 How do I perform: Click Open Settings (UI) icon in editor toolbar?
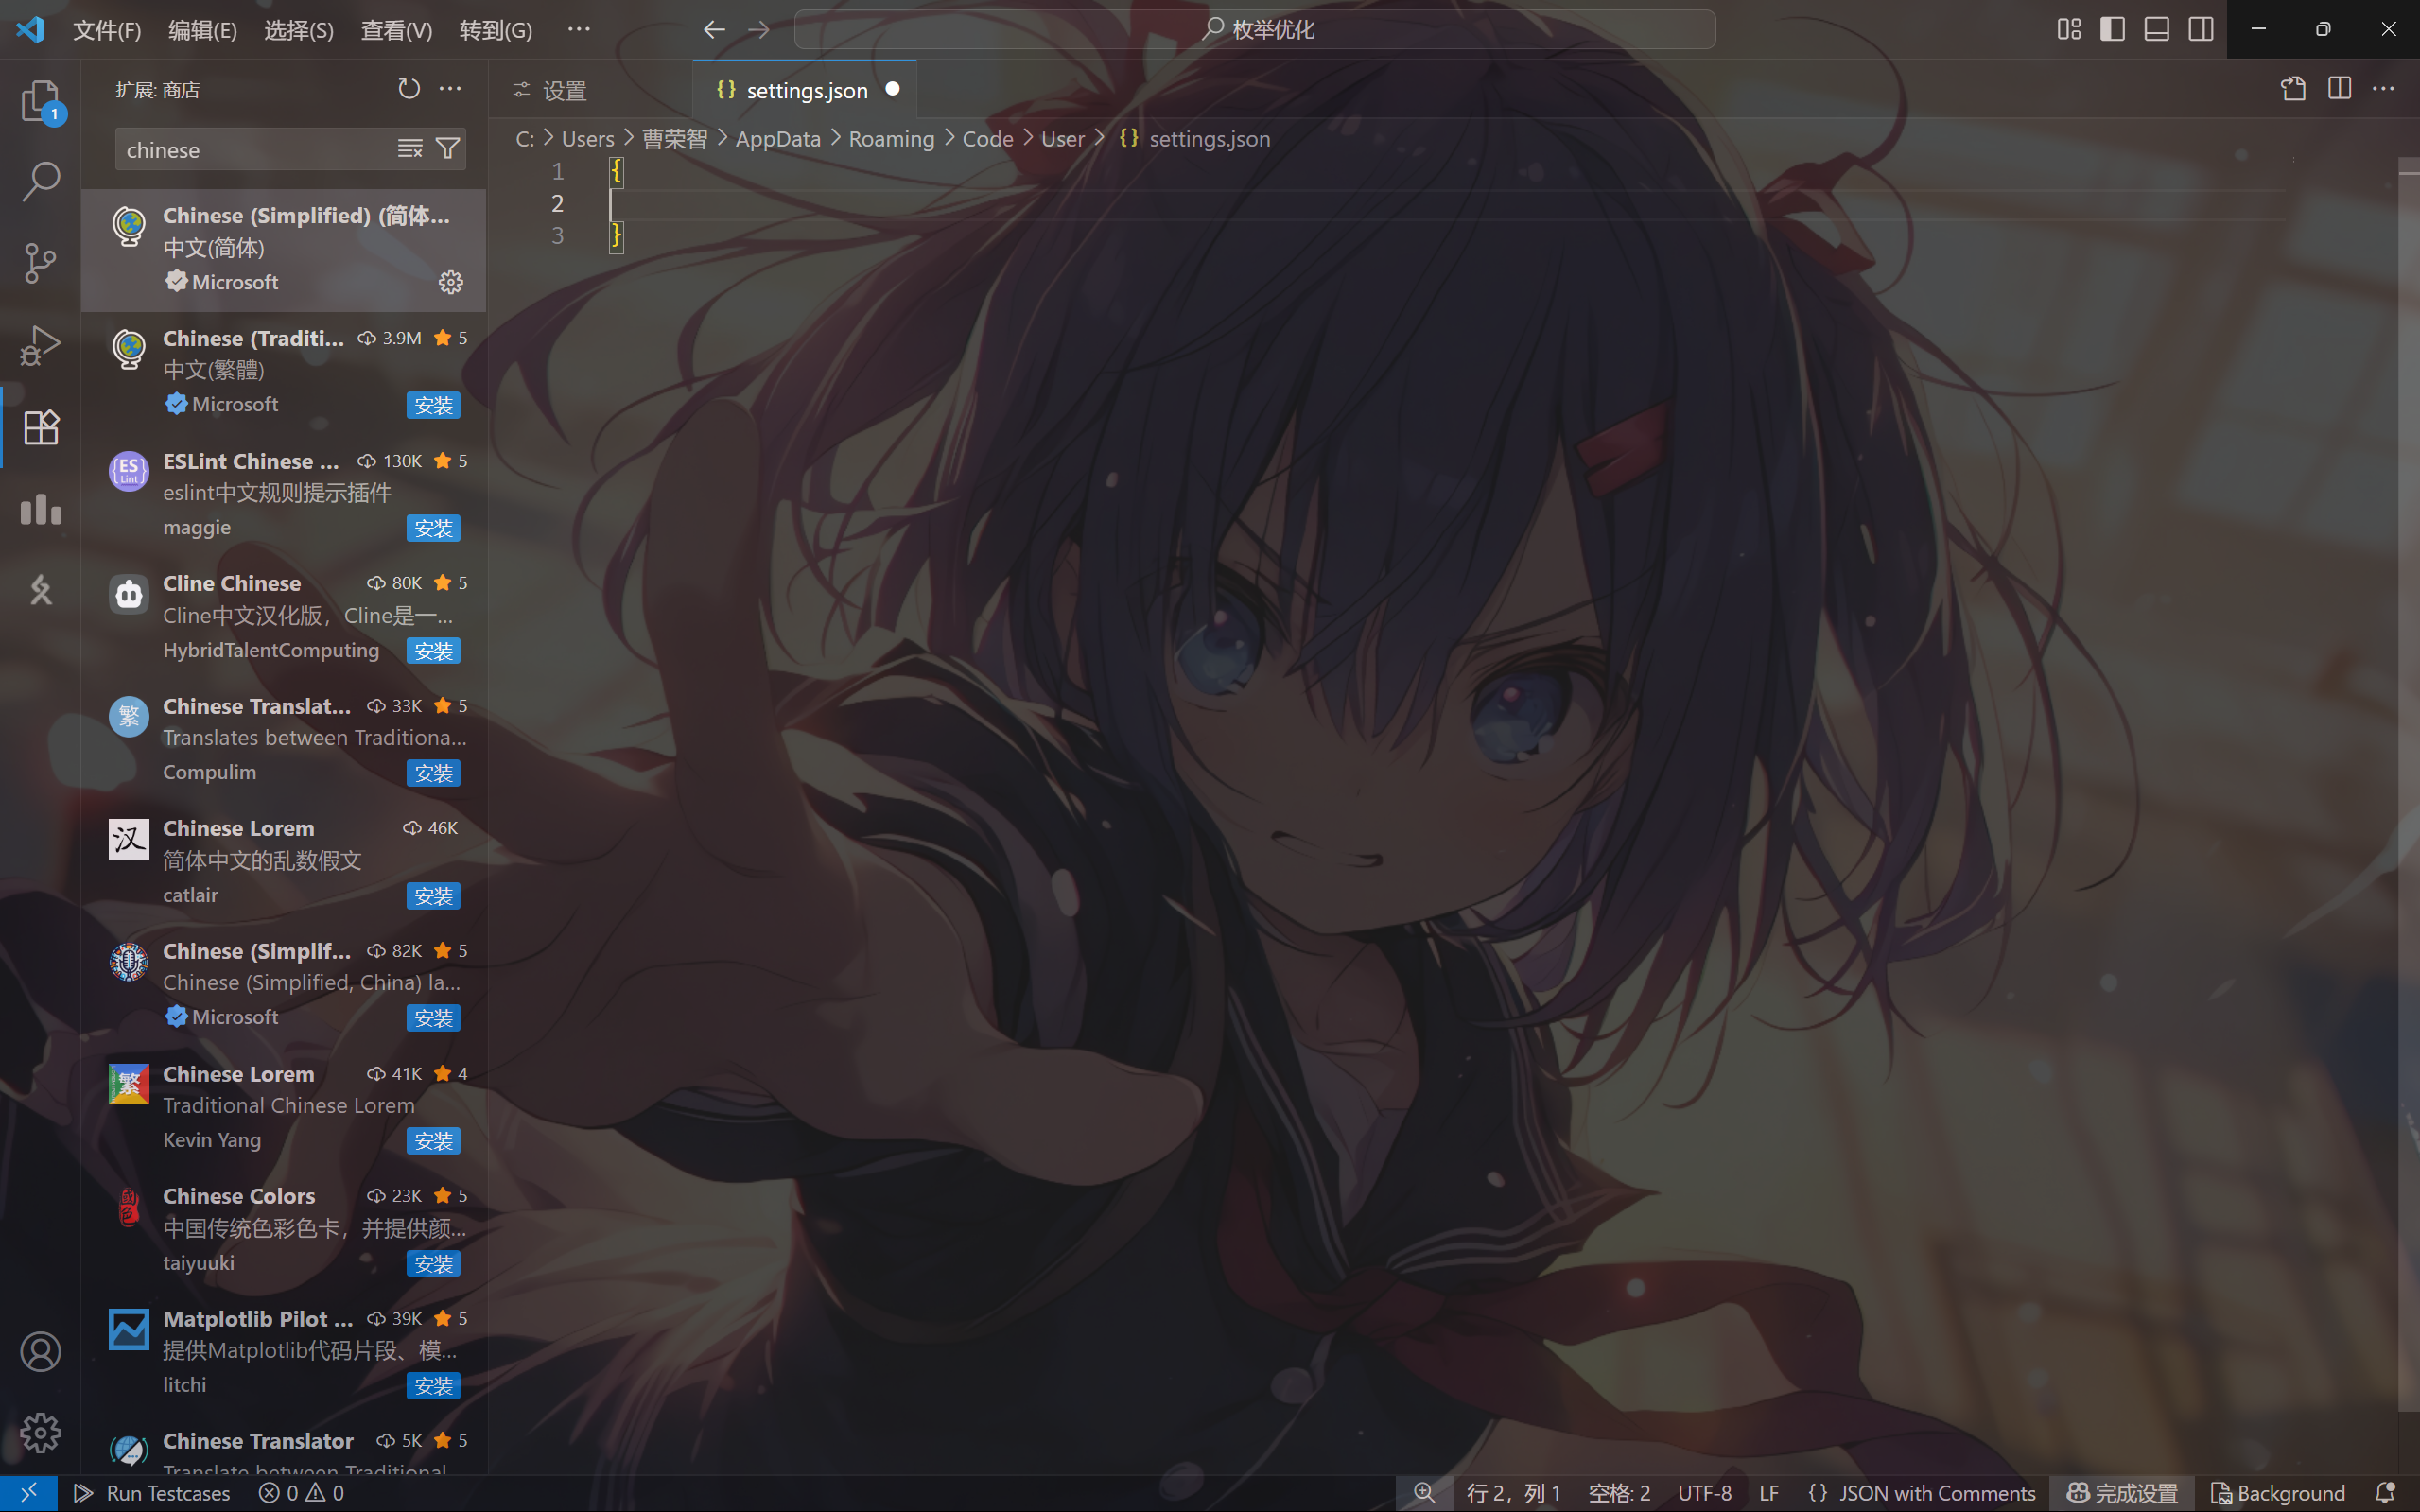tap(2293, 89)
